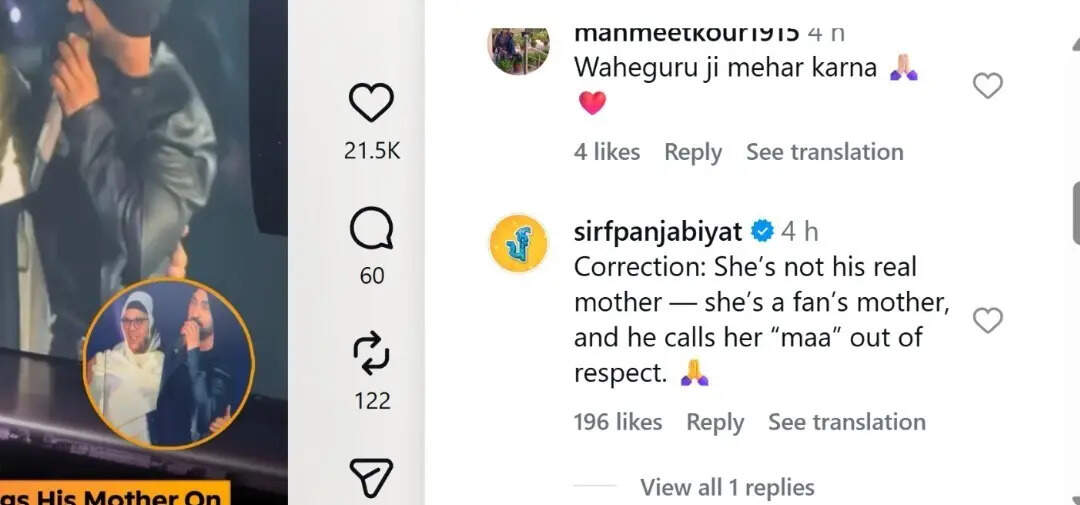
Task: Reply to sirfpanjabiyat's correction comment
Action: point(715,422)
